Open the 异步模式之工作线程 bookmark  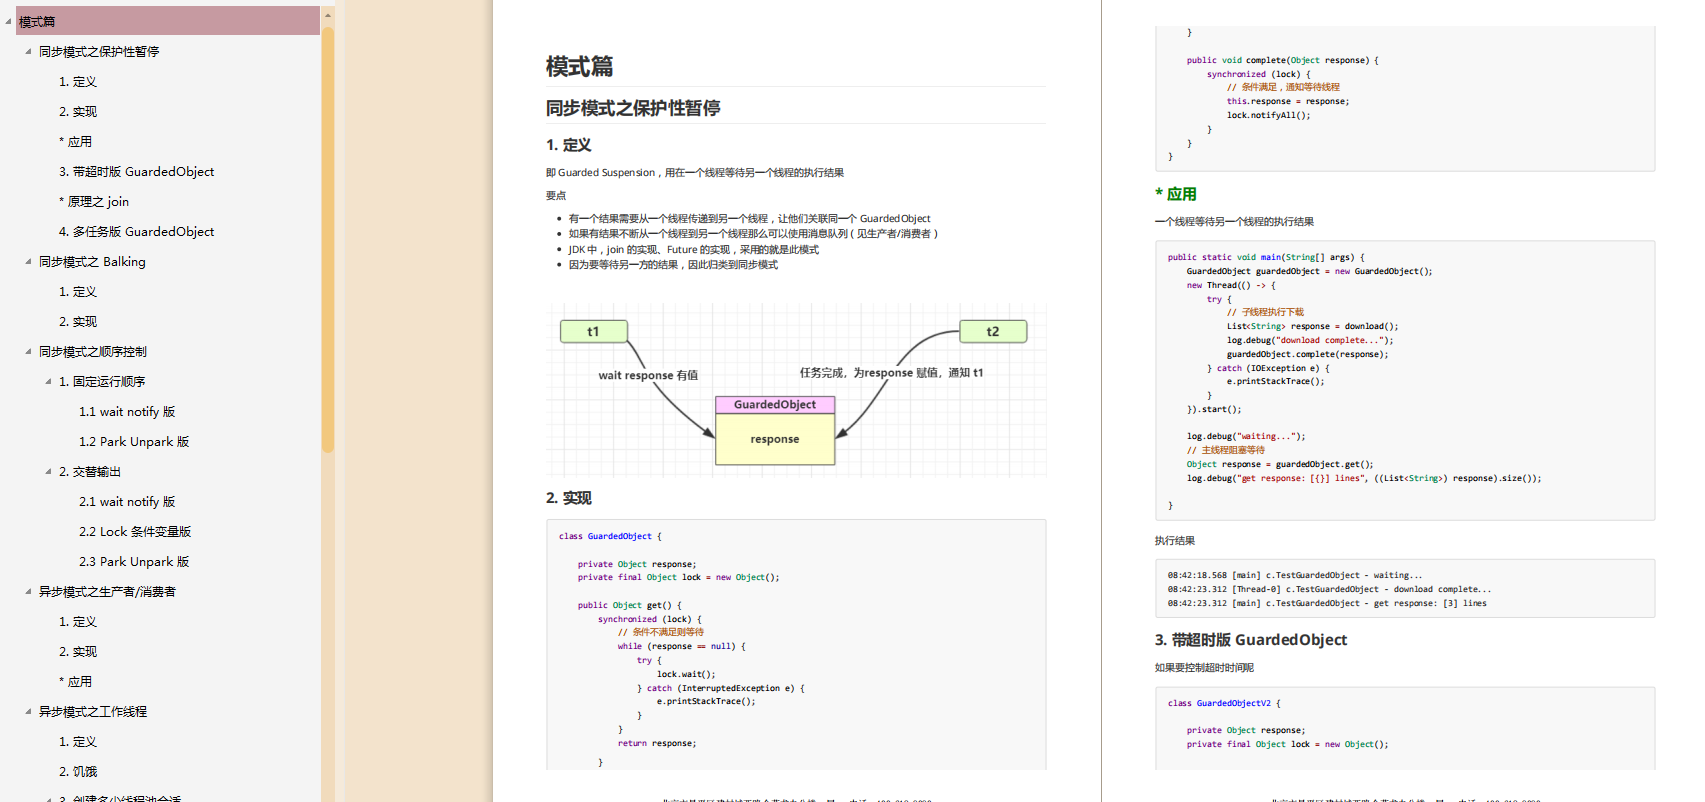93,711
